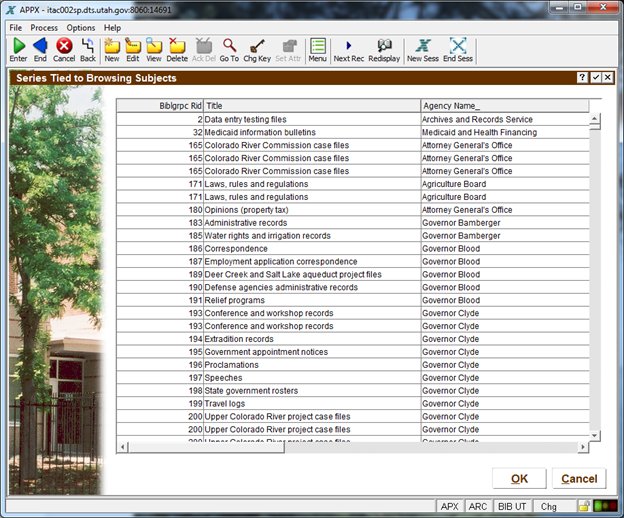The height and width of the screenshot is (518, 624).
Task: Open the Menu list icon
Action: click(x=318, y=46)
